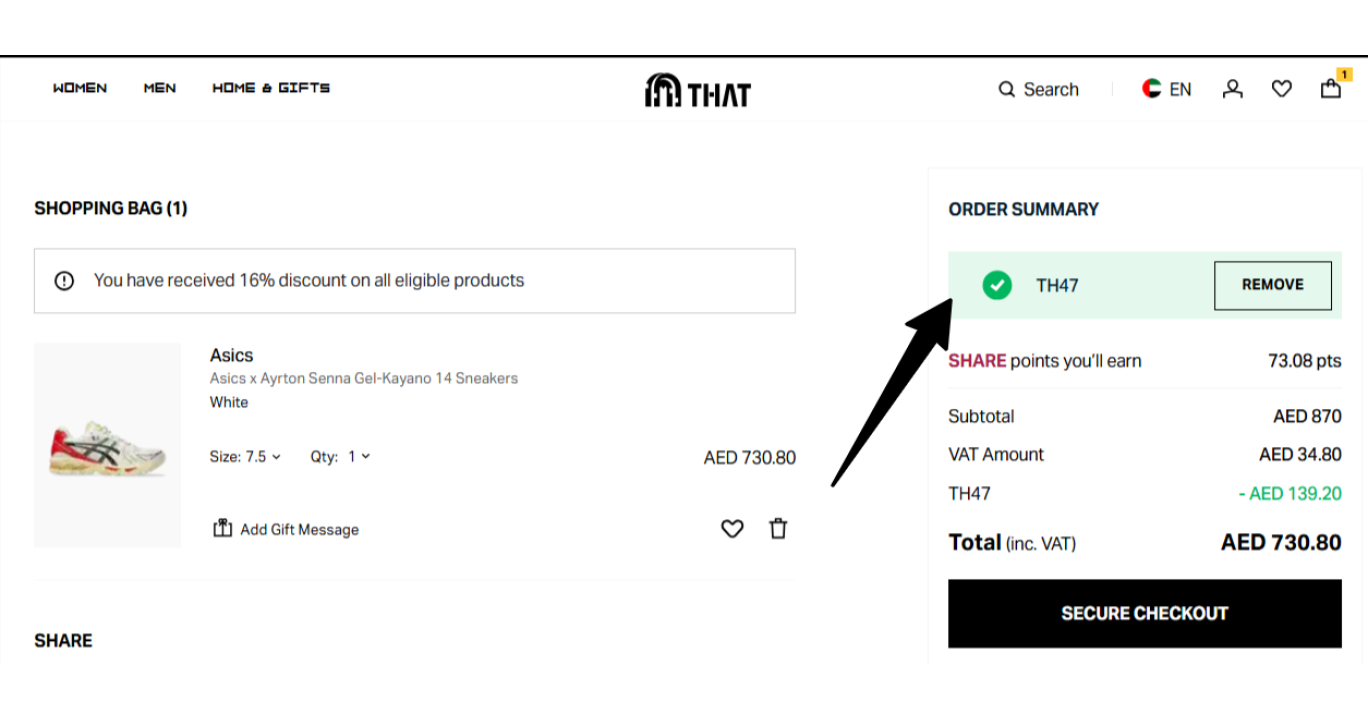
Task: Click the Subtotal AED 870 value
Action: pyautogui.click(x=1307, y=416)
